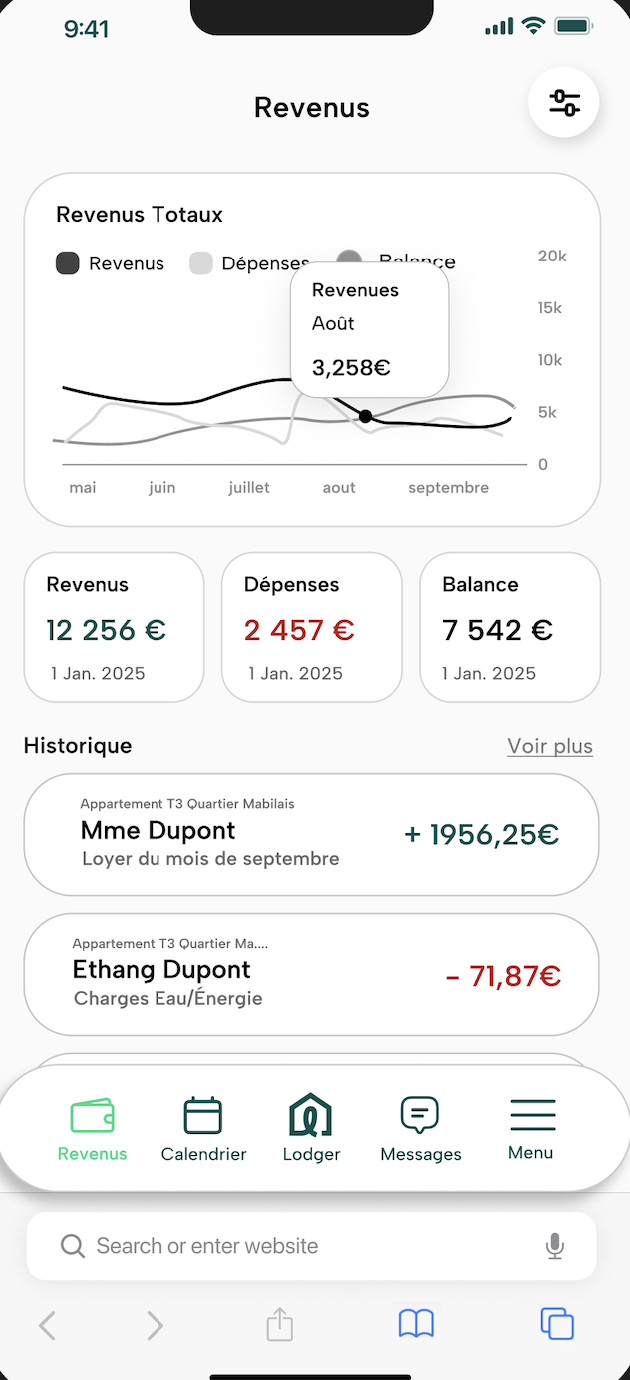
Task: Click the Voir plus link
Action: click(550, 746)
